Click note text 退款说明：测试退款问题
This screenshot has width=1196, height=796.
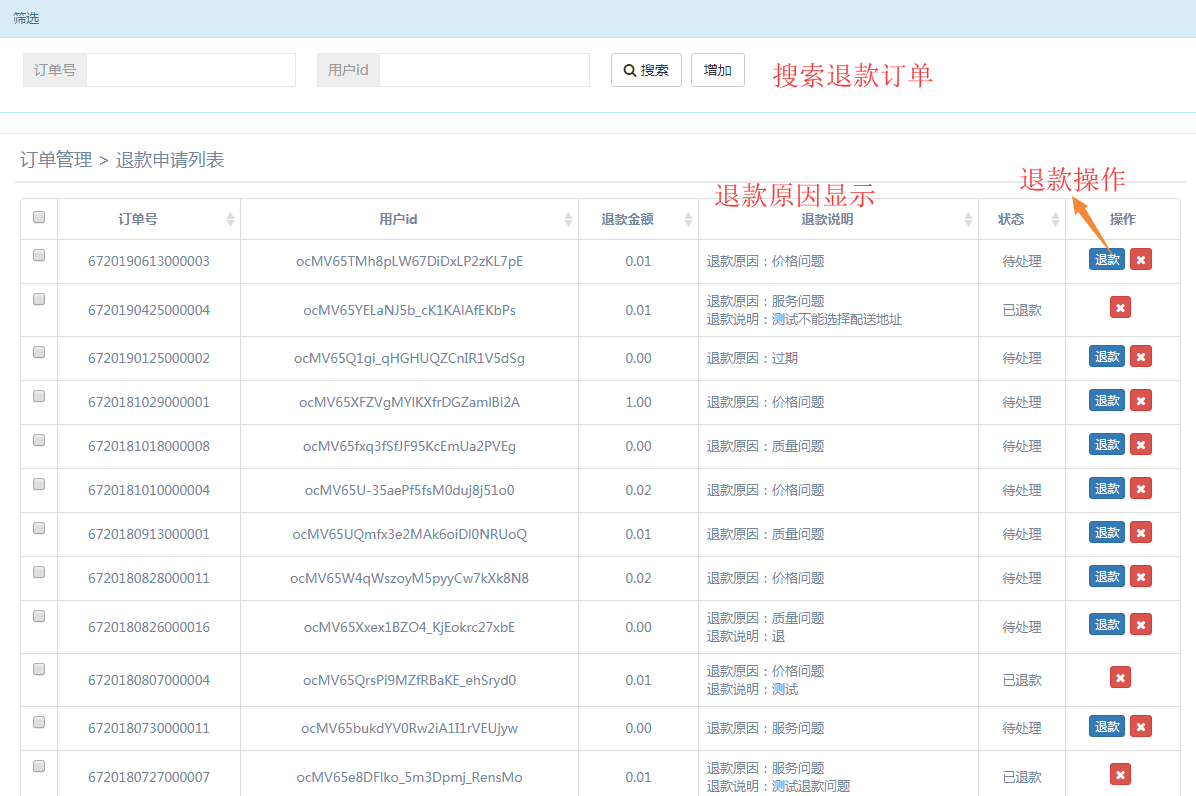pyautogui.click(x=778, y=786)
